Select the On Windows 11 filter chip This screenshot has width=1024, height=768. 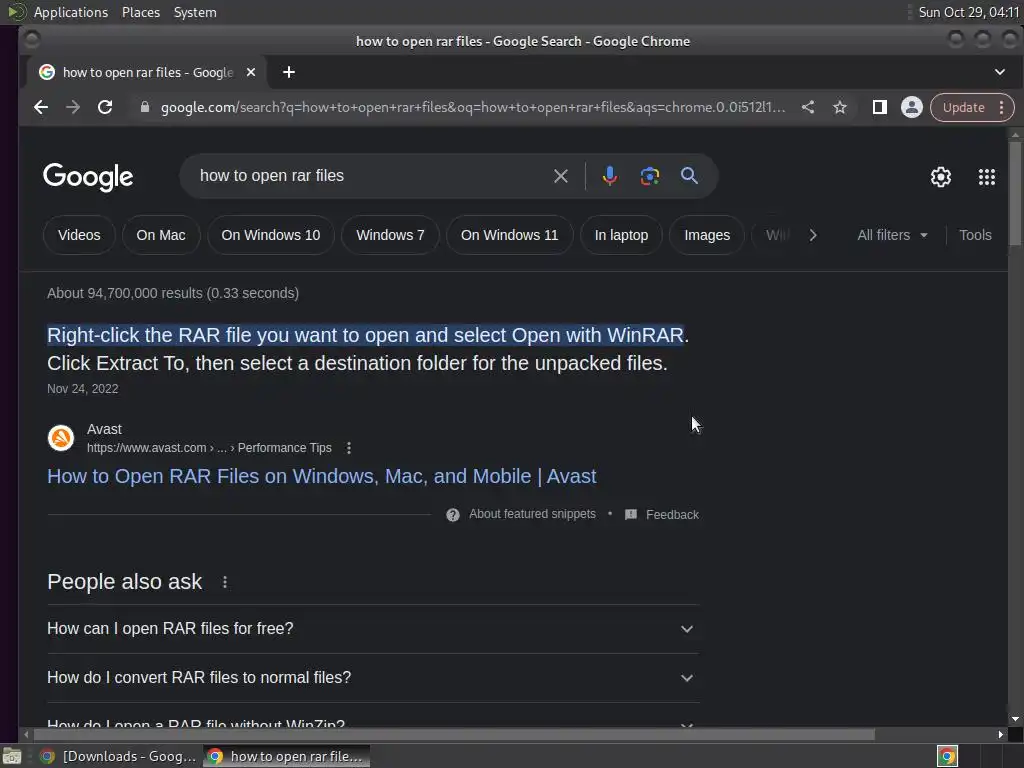pos(509,235)
